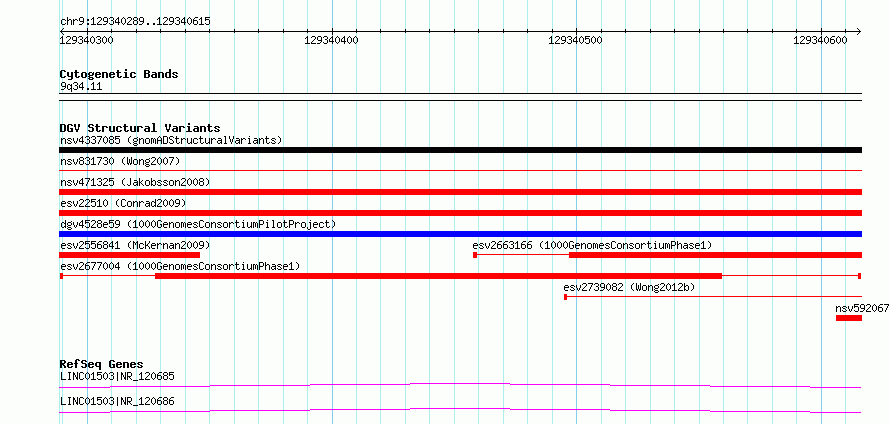Click the thin red nsv831730 variant line

(x=460, y=170)
